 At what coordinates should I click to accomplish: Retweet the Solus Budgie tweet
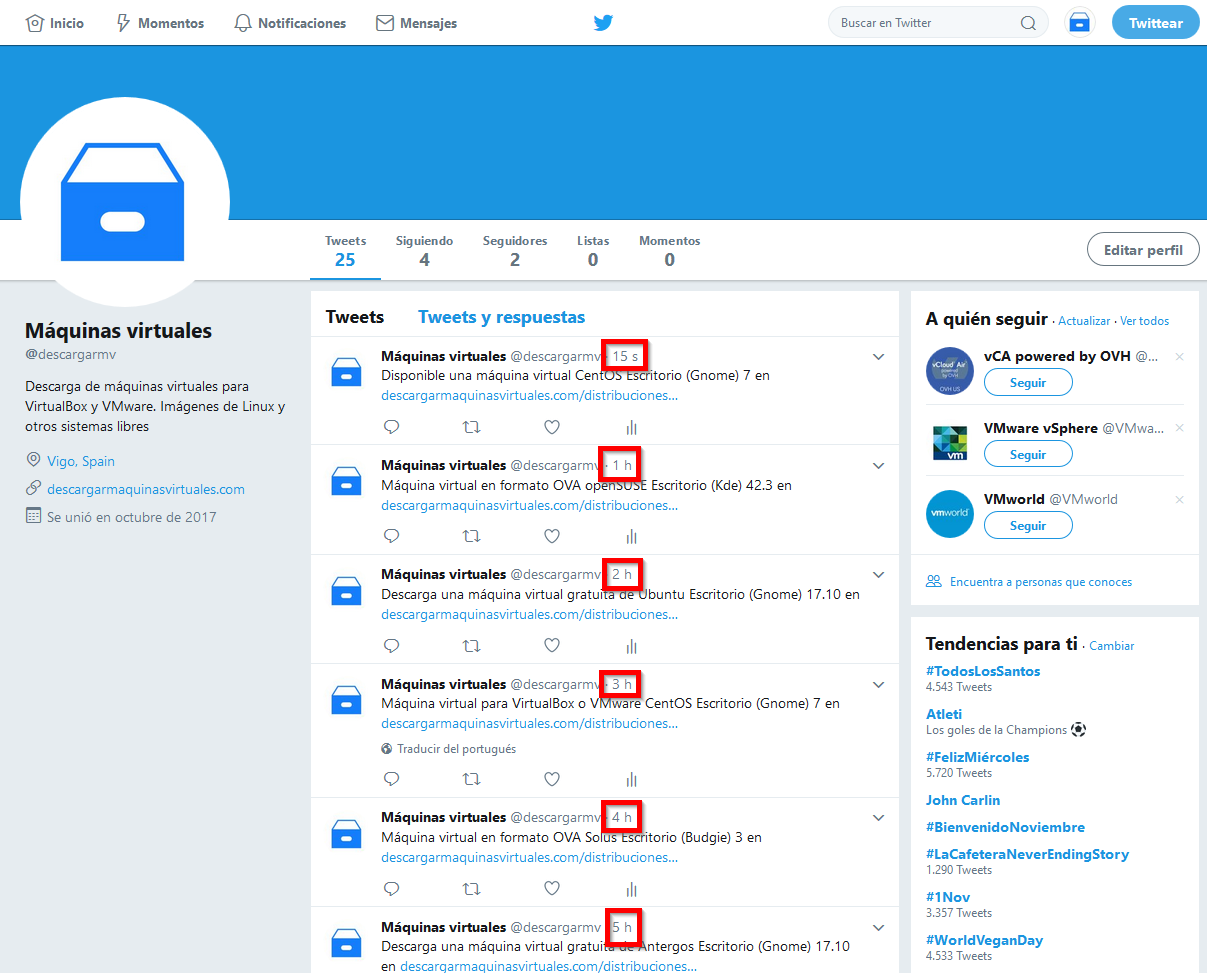pyautogui.click(x=471, y=888)
